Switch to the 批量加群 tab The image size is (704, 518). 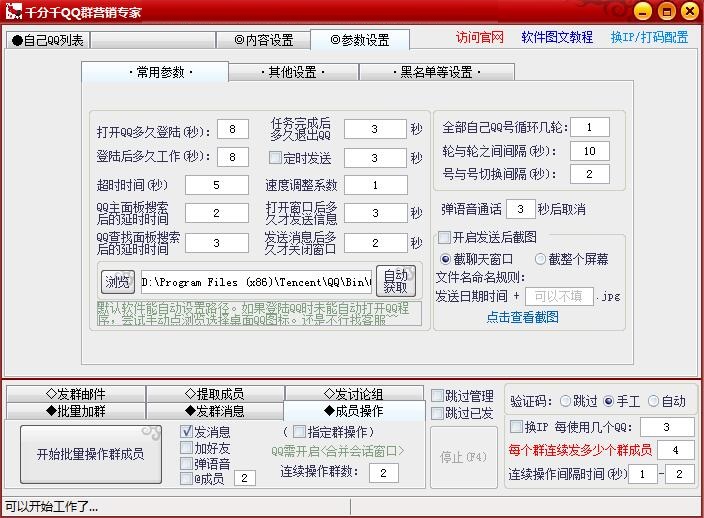(x=76, y=411)
